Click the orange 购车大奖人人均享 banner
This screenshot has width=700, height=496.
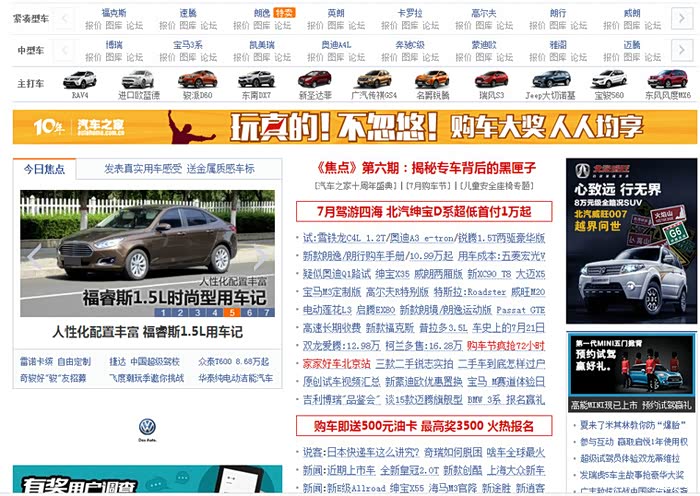pos(354,127)
